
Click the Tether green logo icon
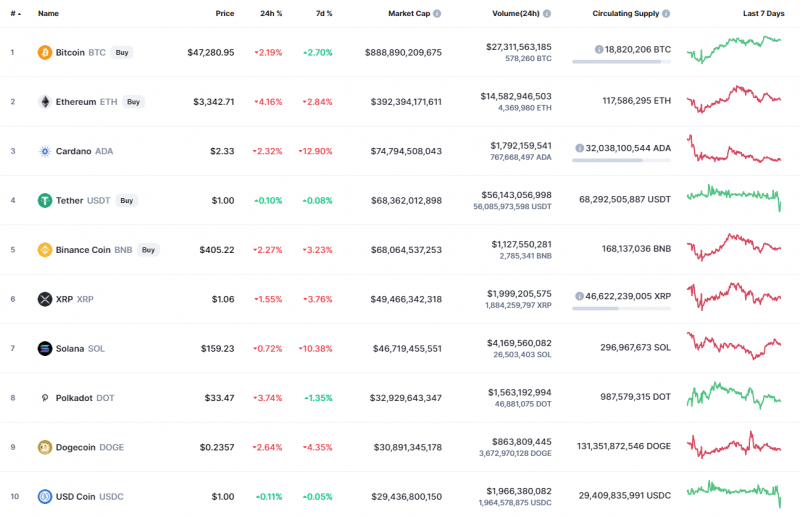pos(44,200)
